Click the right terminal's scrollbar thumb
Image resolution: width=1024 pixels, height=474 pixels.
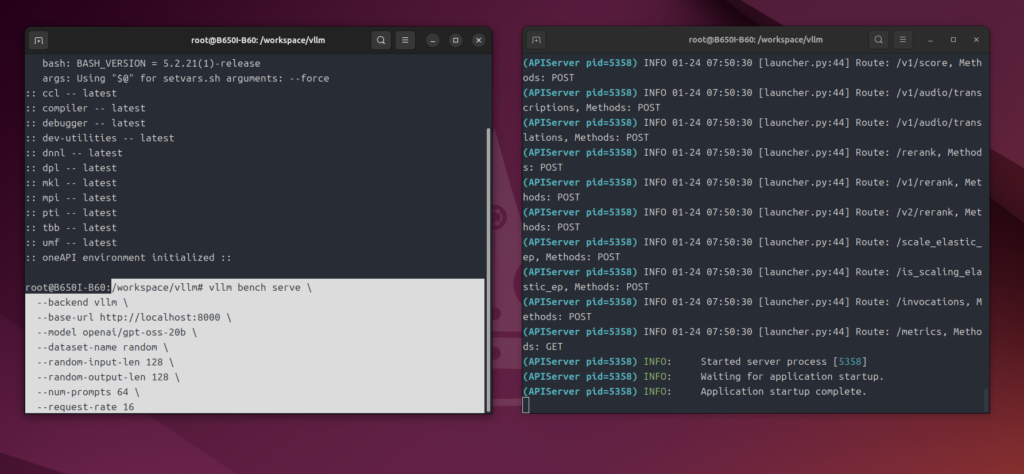point(985,400)
